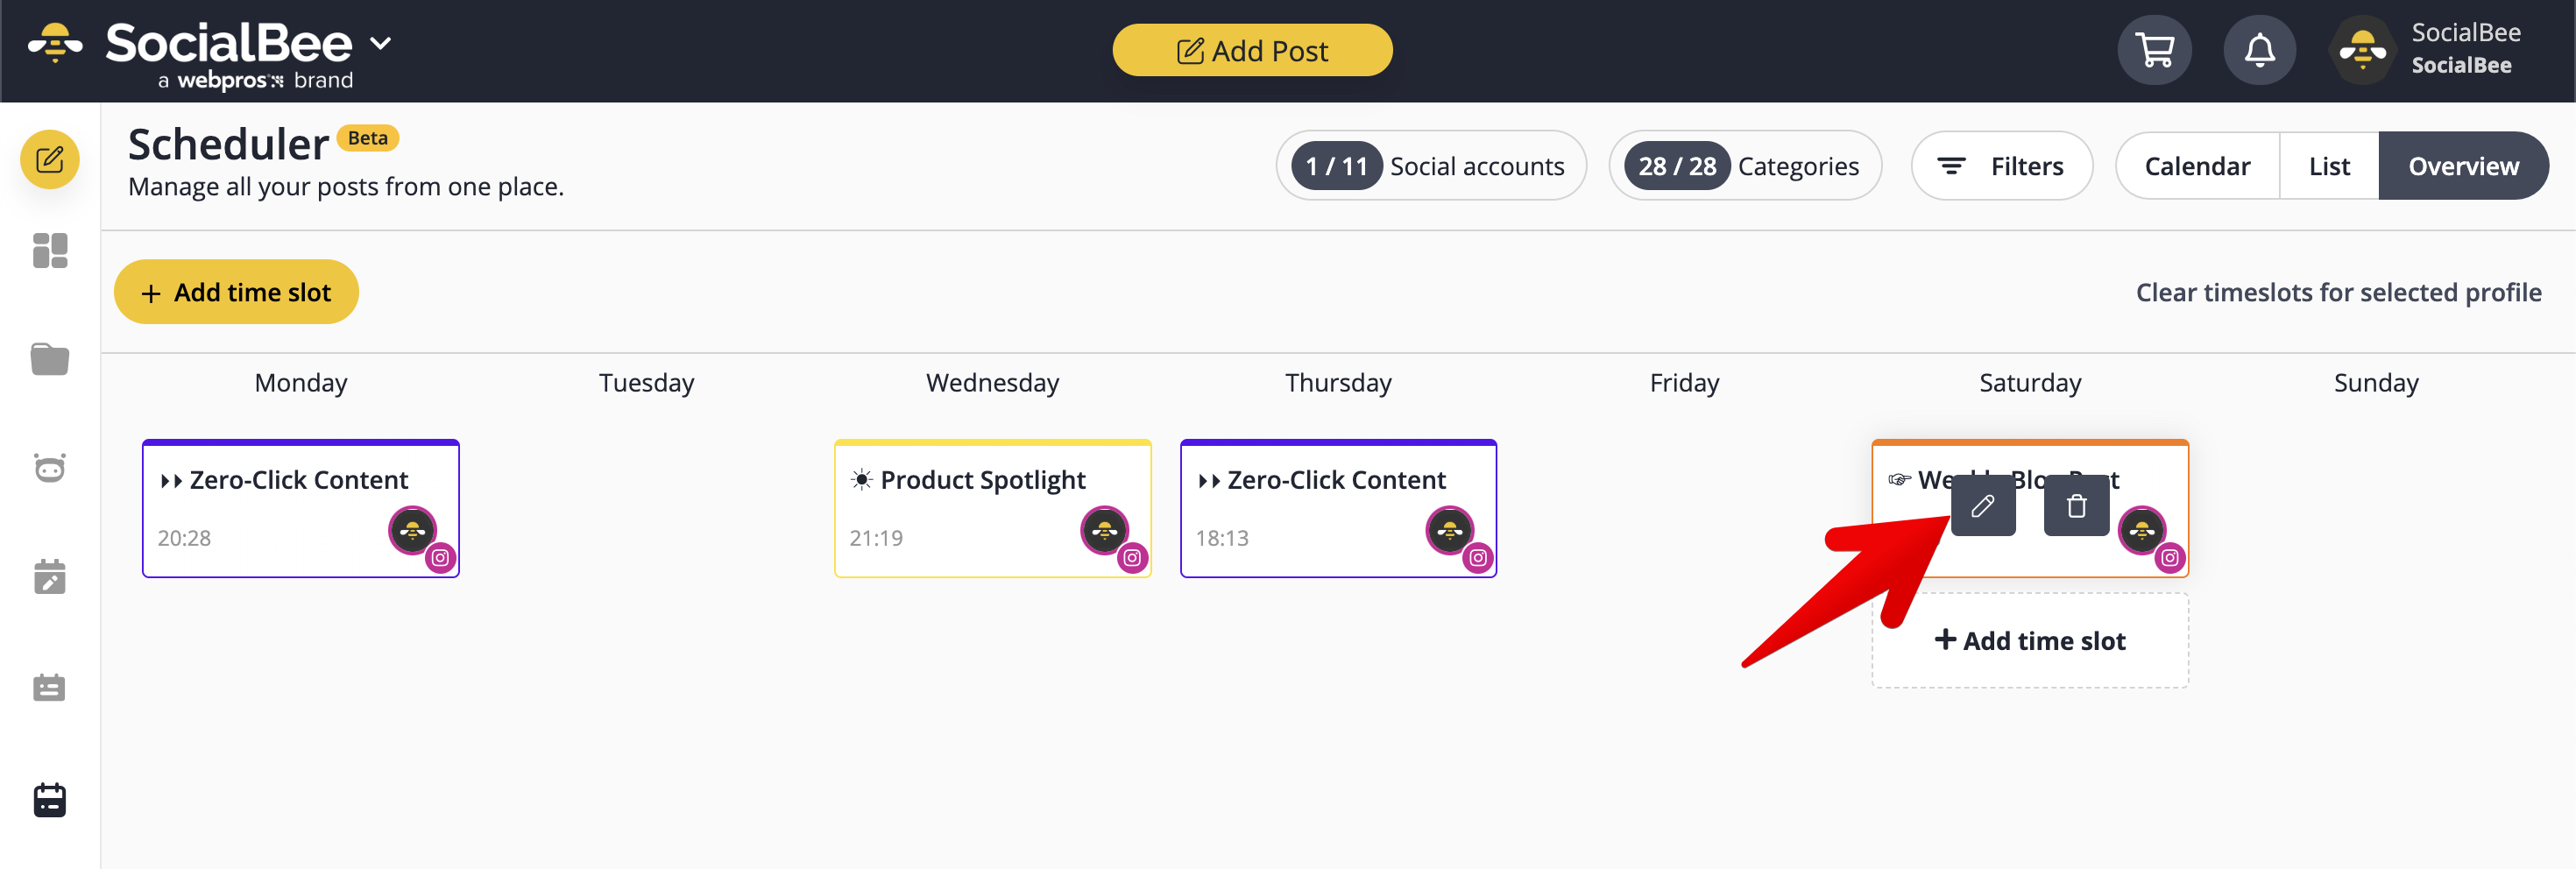Screen dimensions: 2576x869
Task: Select the bottom calendar sidebar icon
Action: (50, 799)
